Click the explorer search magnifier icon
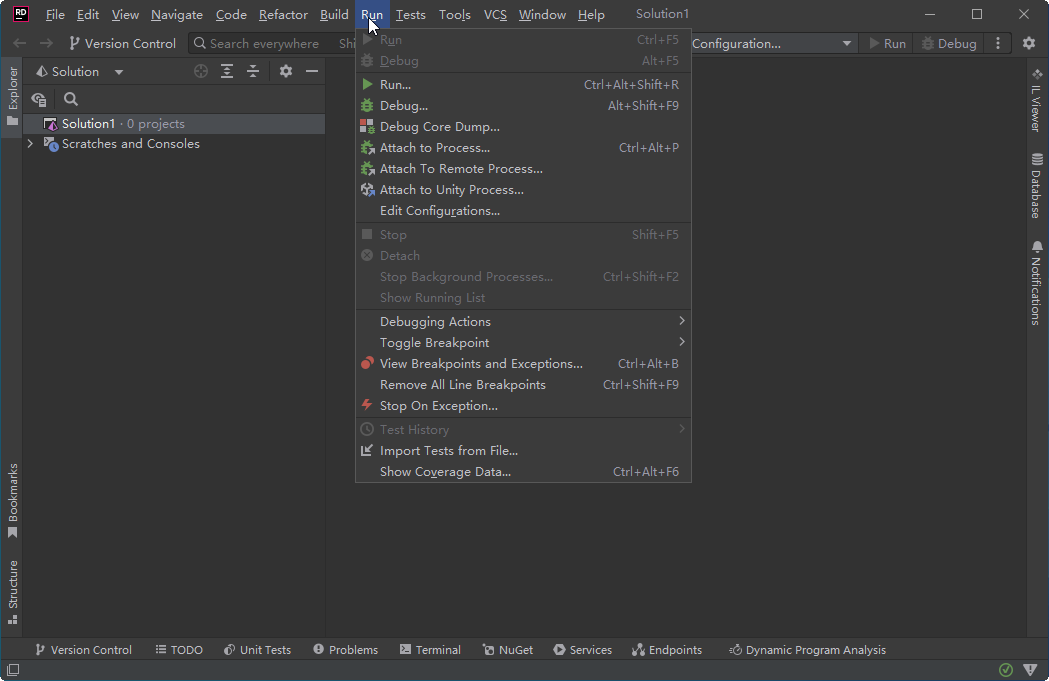 pos(70,100)
